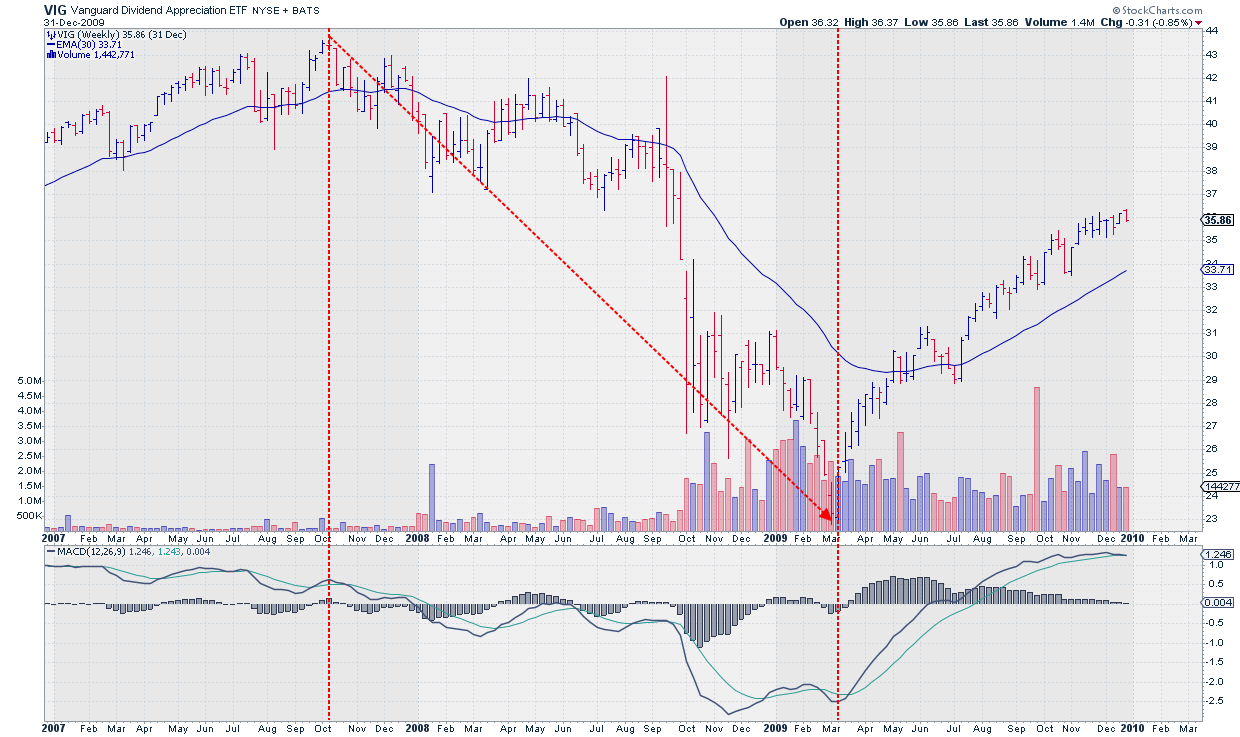The height and width of the screenshot is (737, 1240).
Task: Click the 2.5M volume scale label
Action: coord(28,456)
